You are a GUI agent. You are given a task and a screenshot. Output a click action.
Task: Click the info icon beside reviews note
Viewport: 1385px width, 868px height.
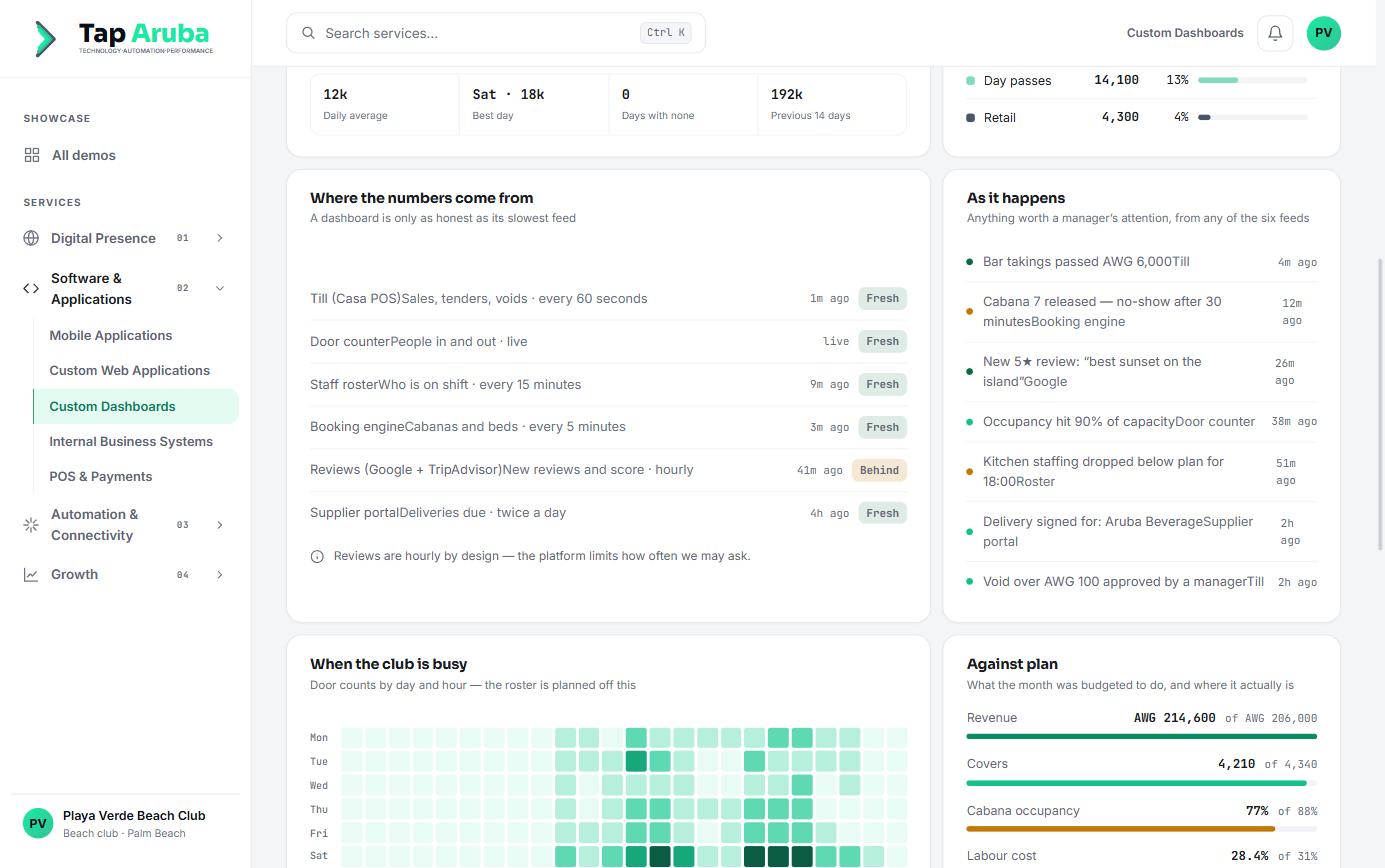click(x=317, y=556)
